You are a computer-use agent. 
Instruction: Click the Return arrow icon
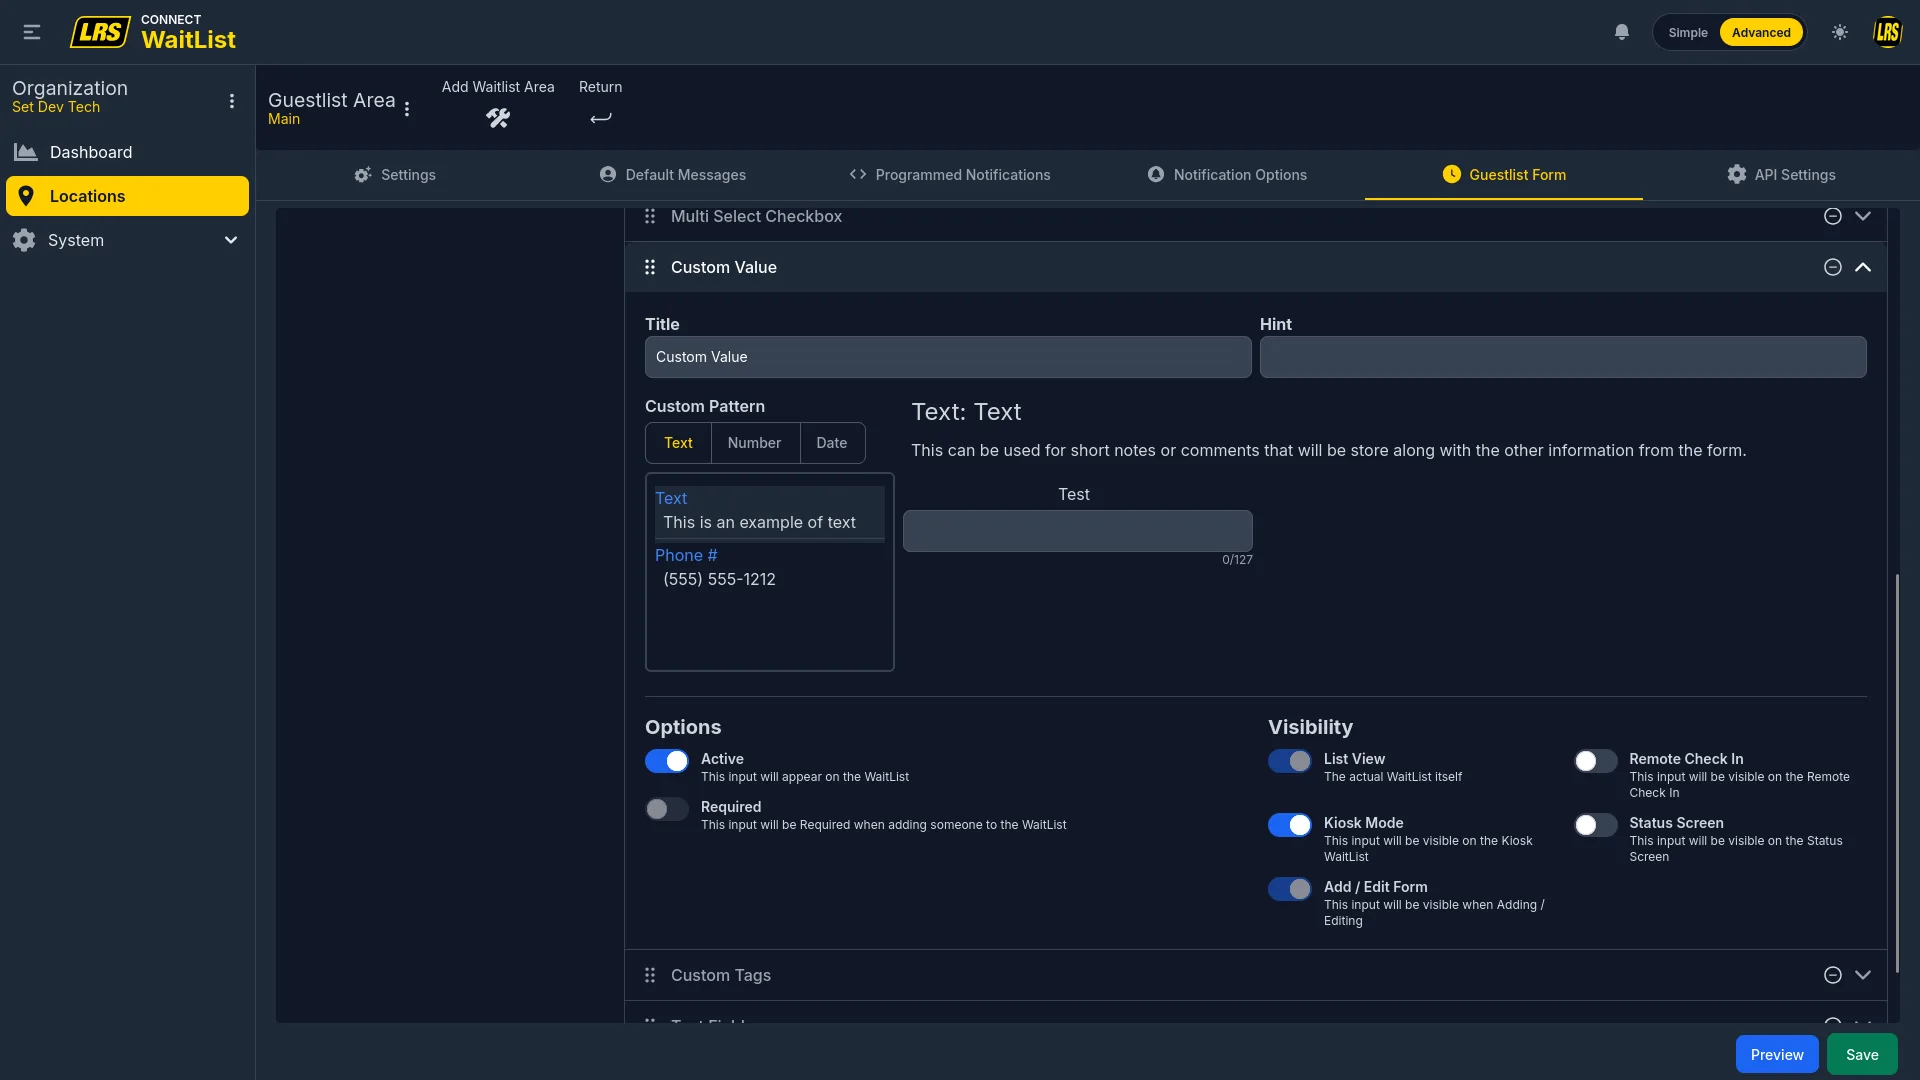(x=600, y=118)
